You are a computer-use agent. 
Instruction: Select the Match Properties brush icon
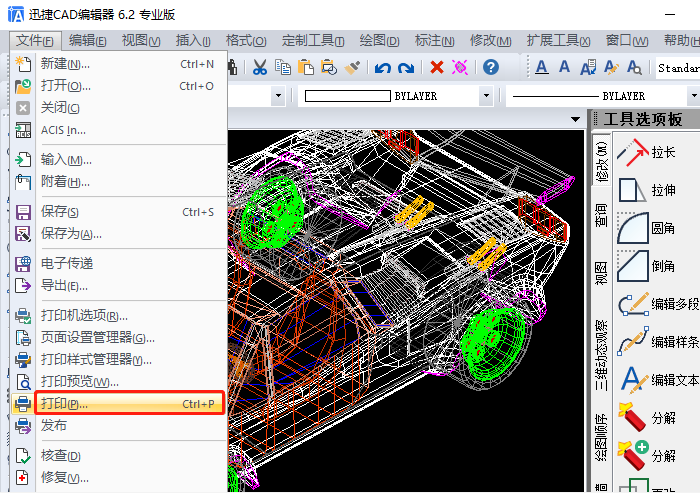[352, 67]
